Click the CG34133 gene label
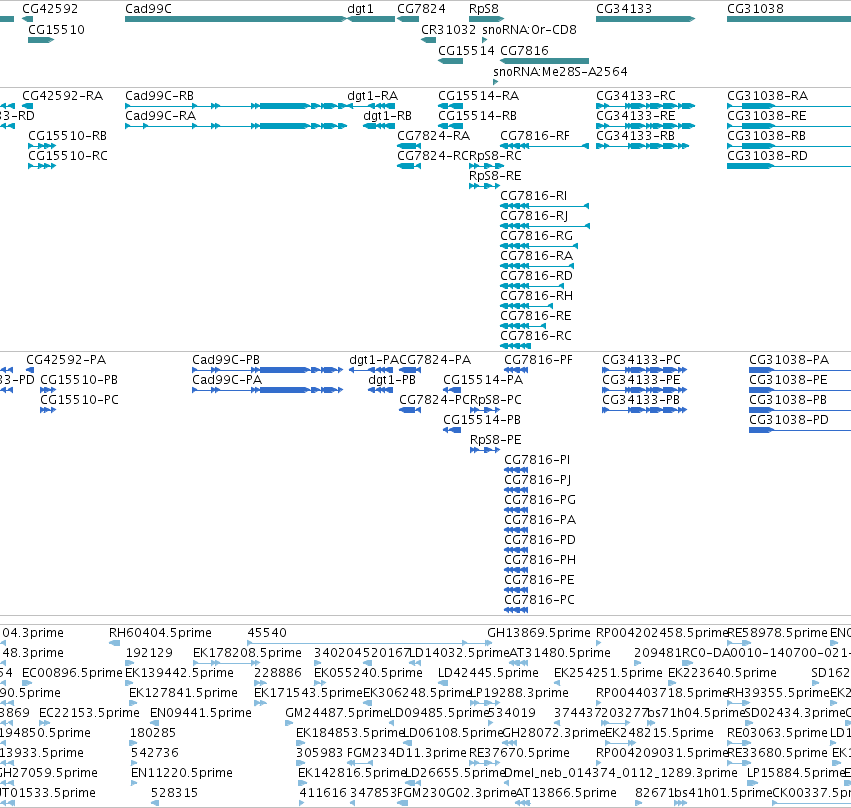 click(624, 9)
